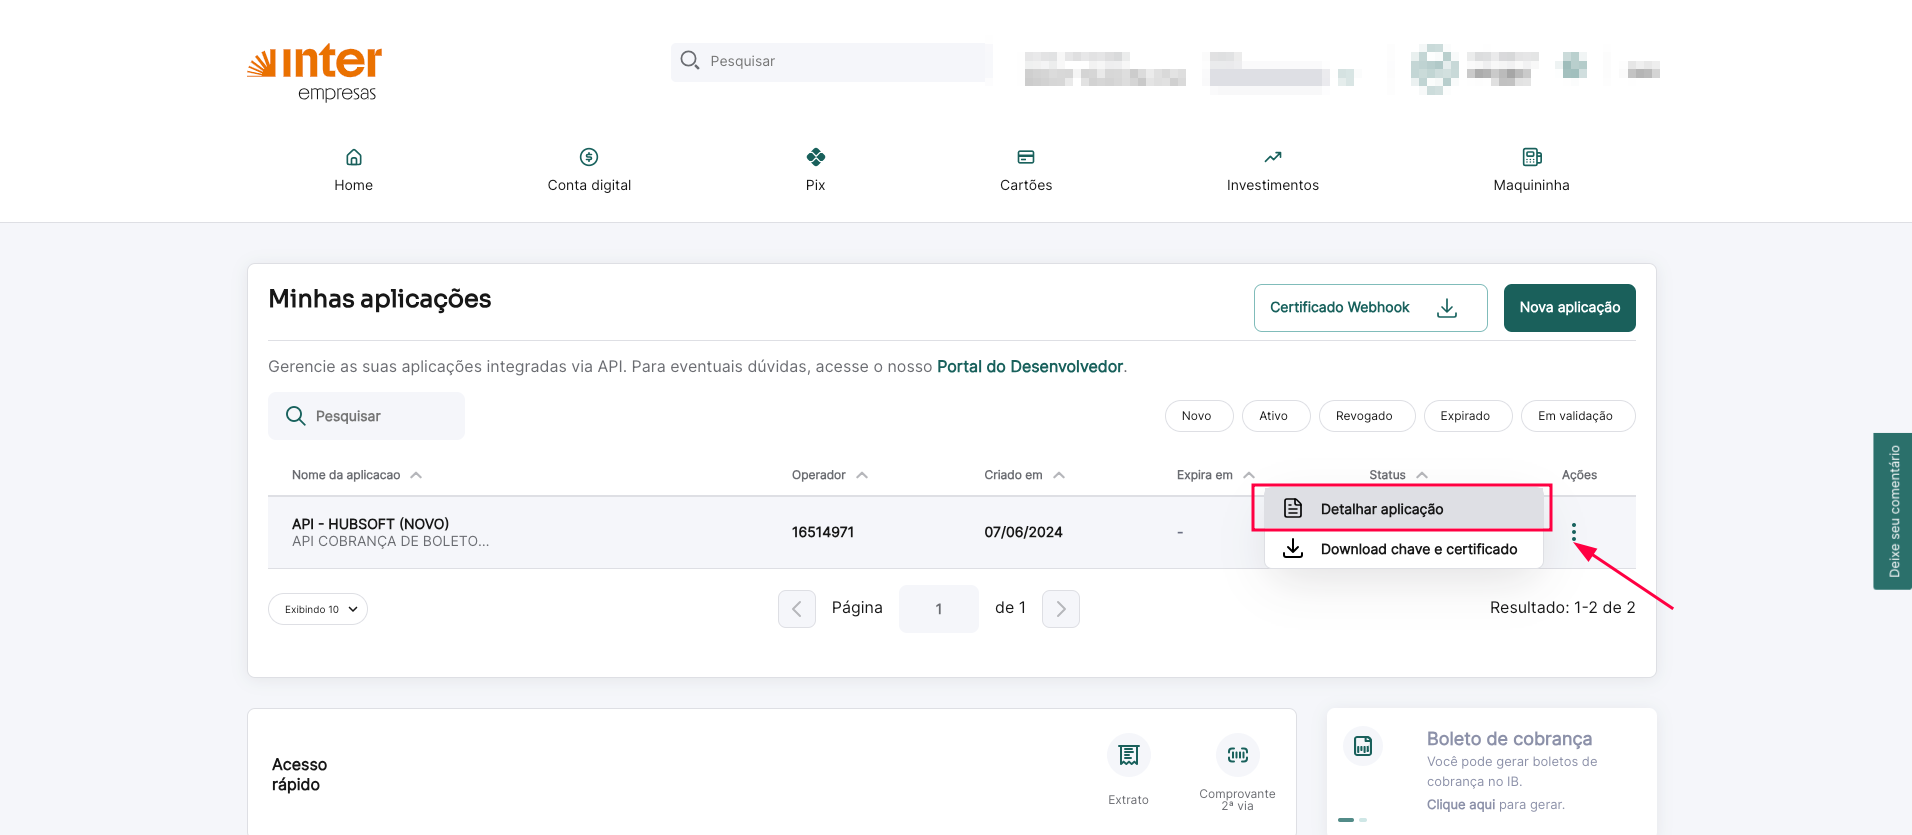Screen dimensions: 1912x835
Task: Click the Maquininha terminal icon
Action: point(1532,157)
